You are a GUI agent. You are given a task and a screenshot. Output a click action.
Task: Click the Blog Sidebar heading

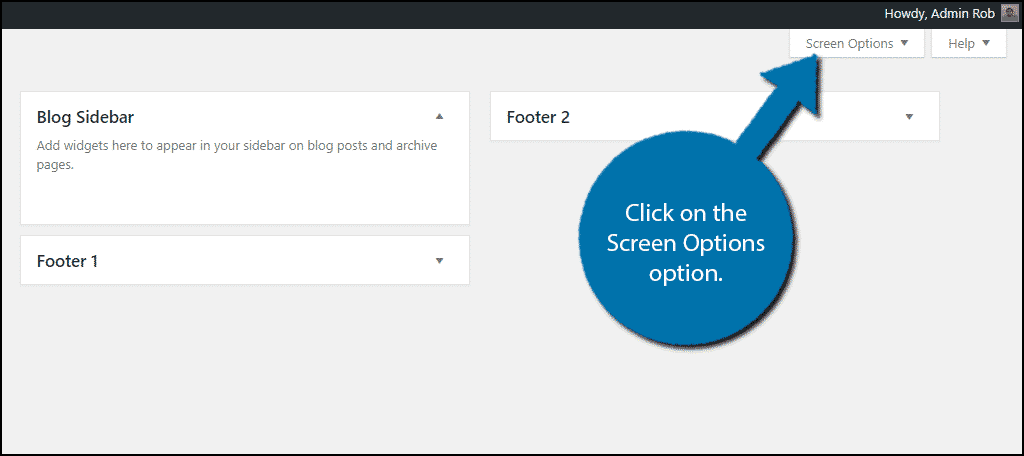point(86,118)
